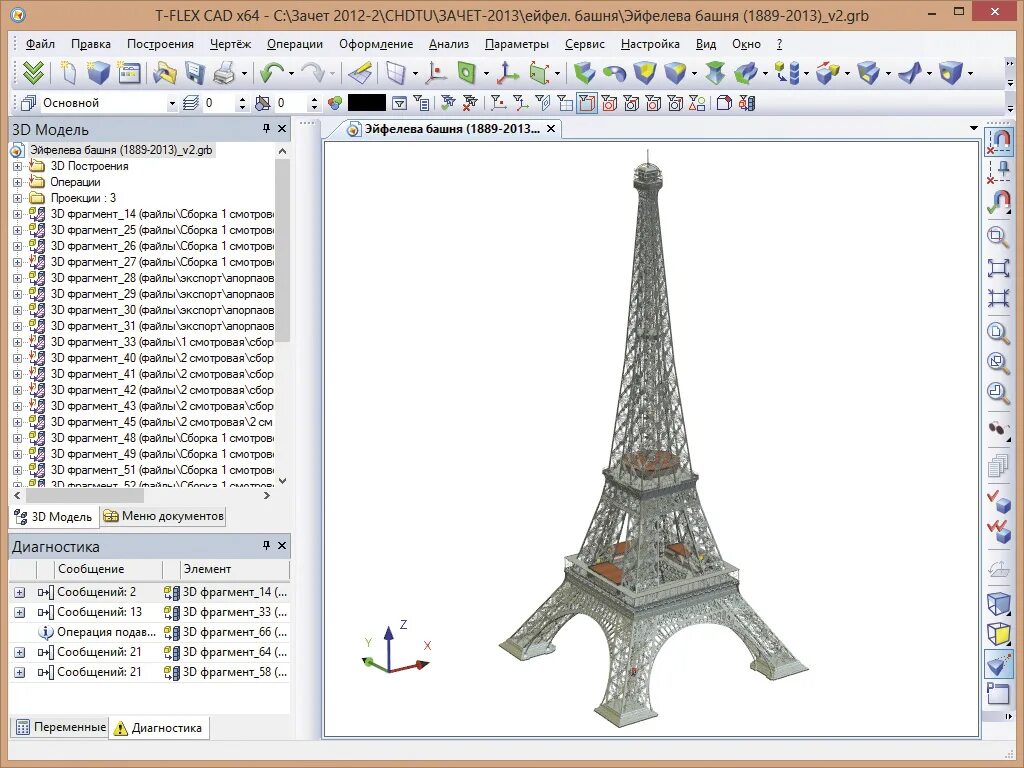Image resolution: width=1024 pixels, height=768 pixels.
Task: Switch to the Меню документов tab
Action: point(163,516)
